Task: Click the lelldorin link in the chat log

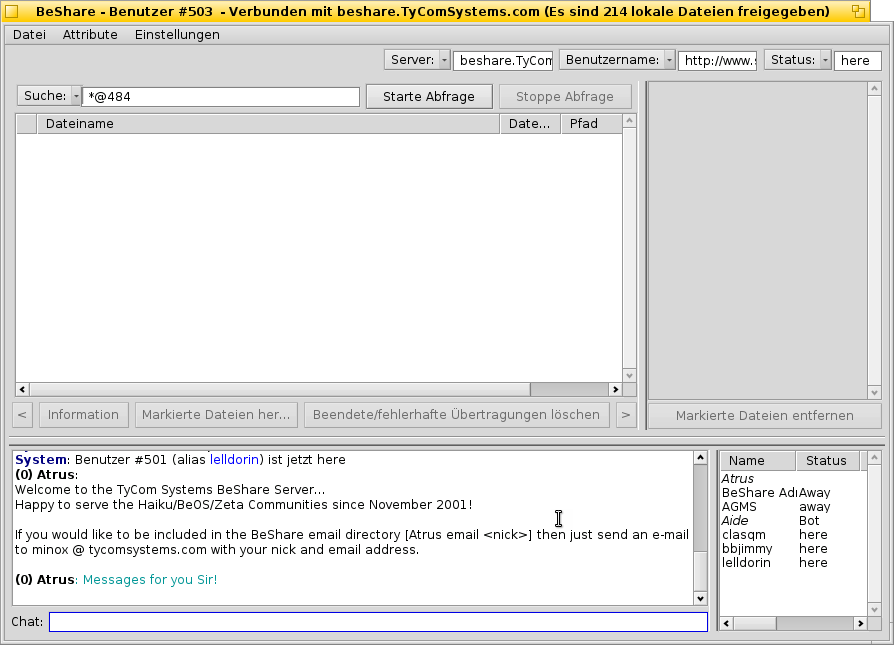Action: point(234,460)
